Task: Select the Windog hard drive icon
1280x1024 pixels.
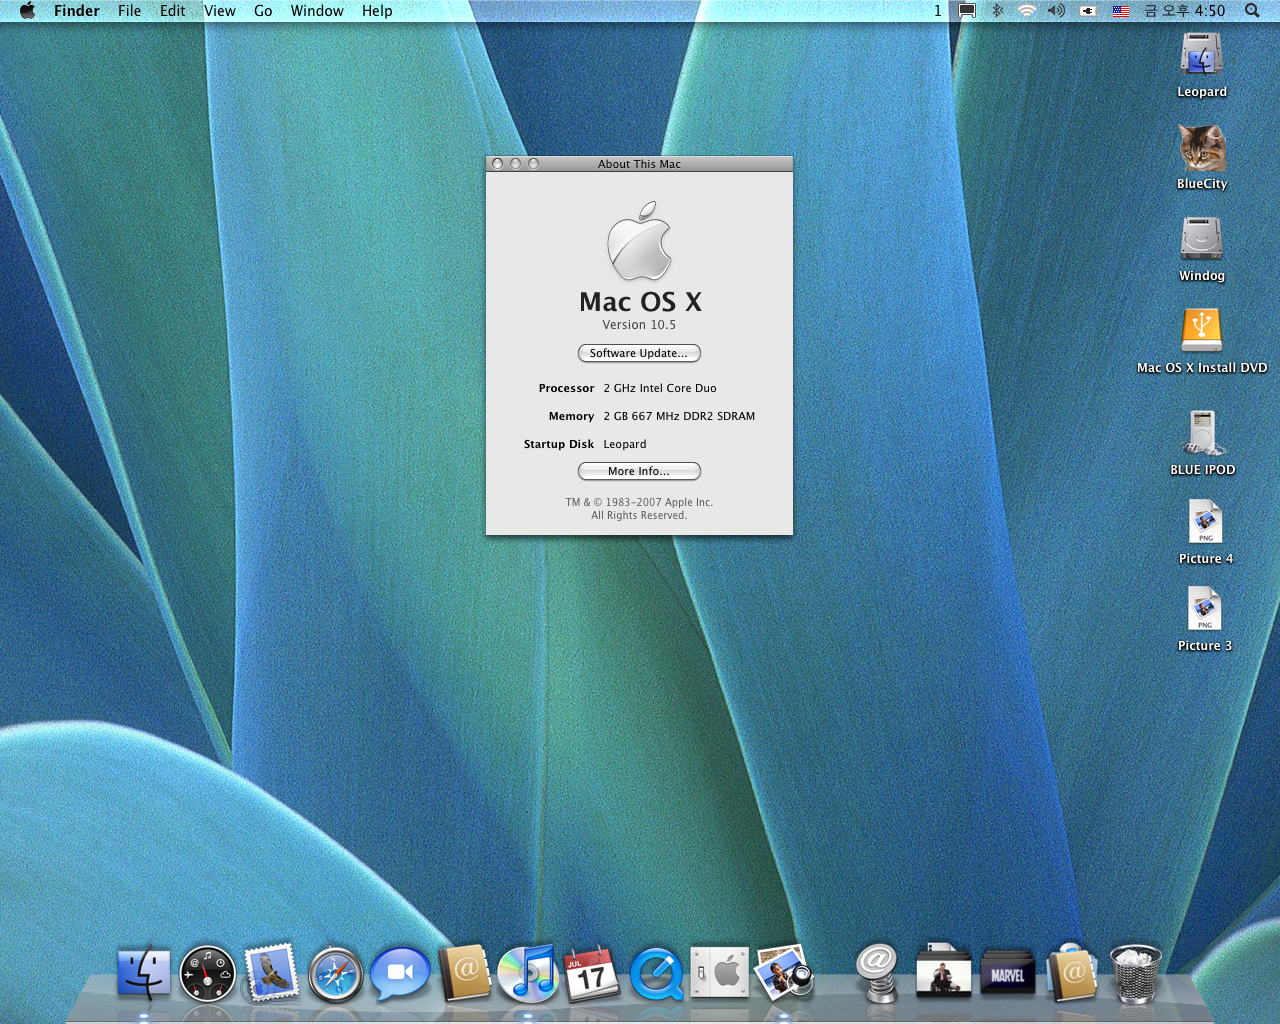Action: [1202, 249]
